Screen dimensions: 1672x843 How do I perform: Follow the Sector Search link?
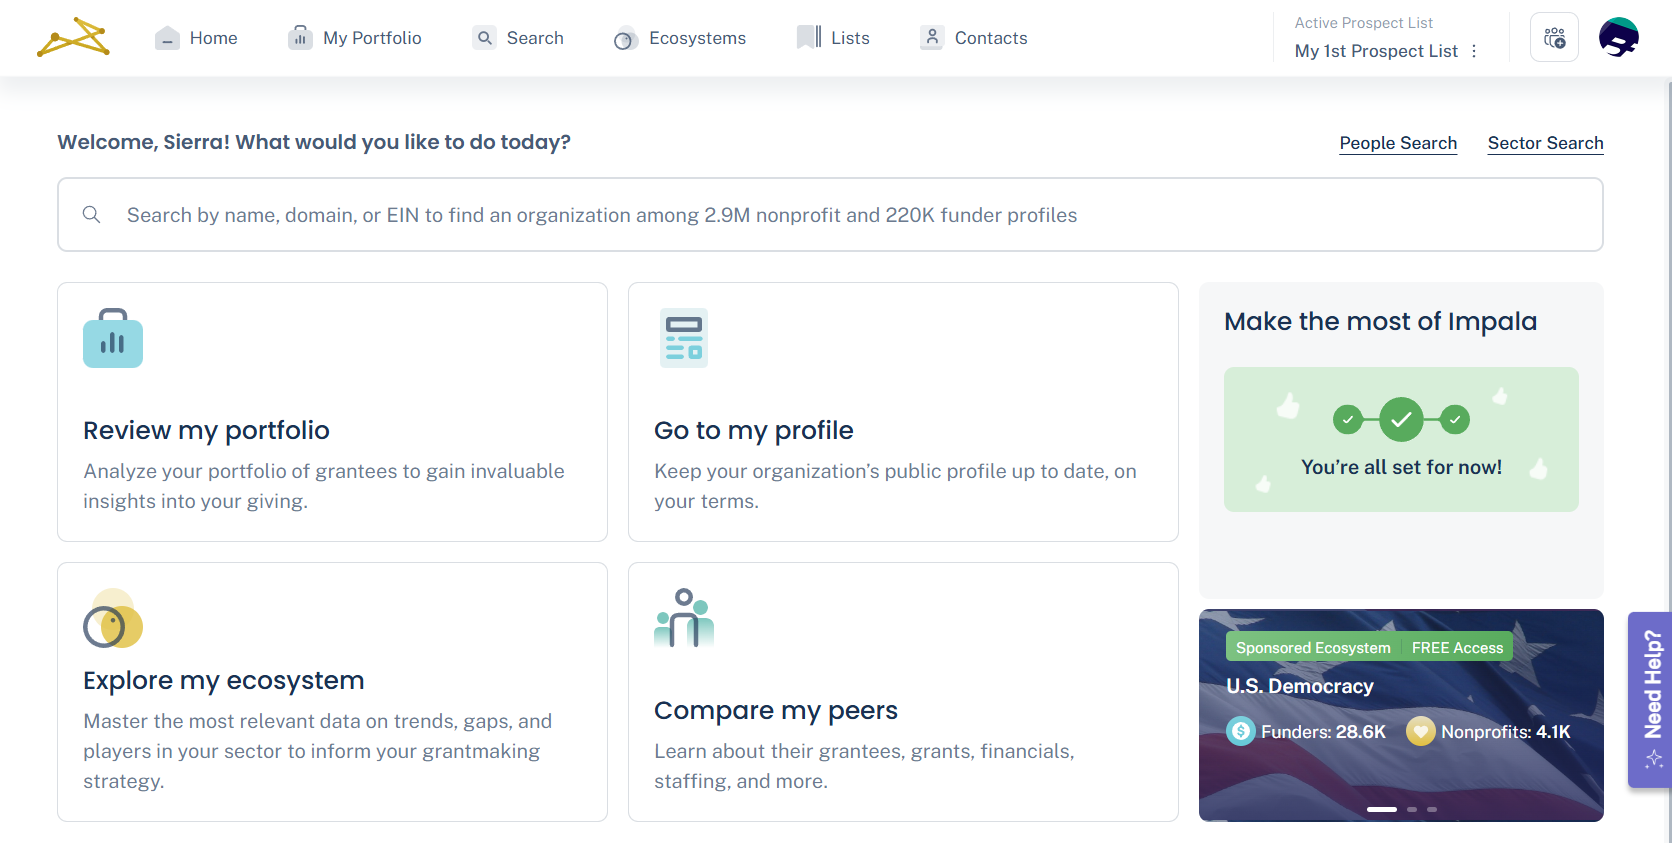pos(1545,143)
